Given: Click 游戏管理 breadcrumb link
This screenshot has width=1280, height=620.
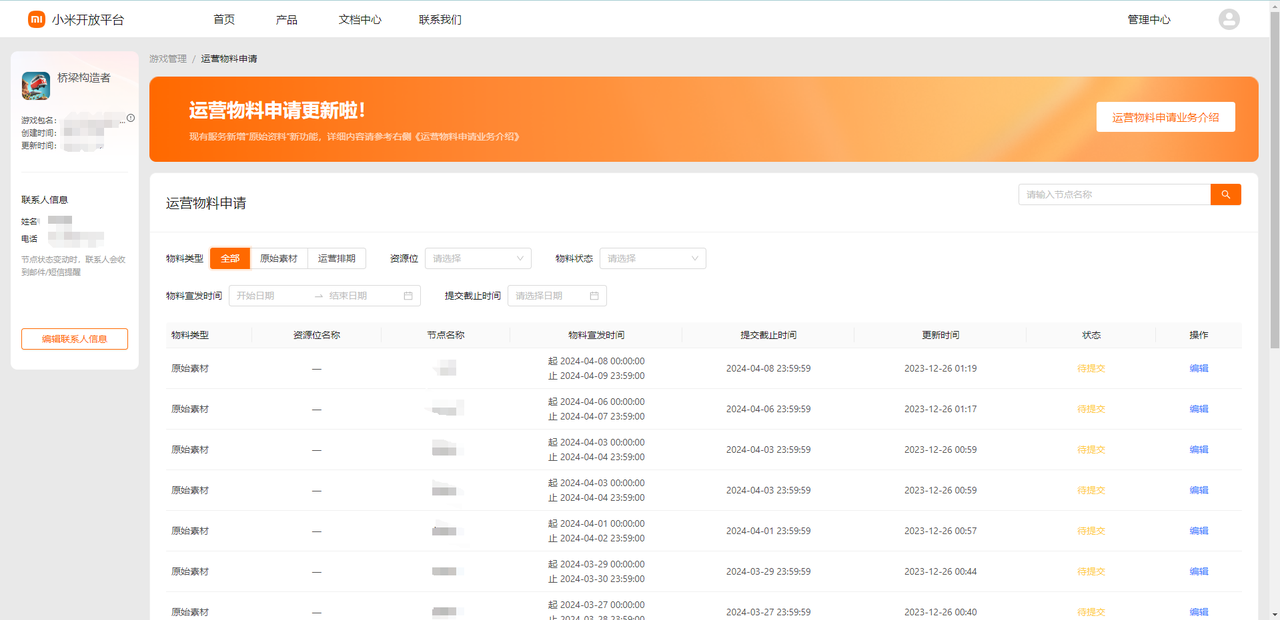Looking at the screenshot, I should point(168,59).
